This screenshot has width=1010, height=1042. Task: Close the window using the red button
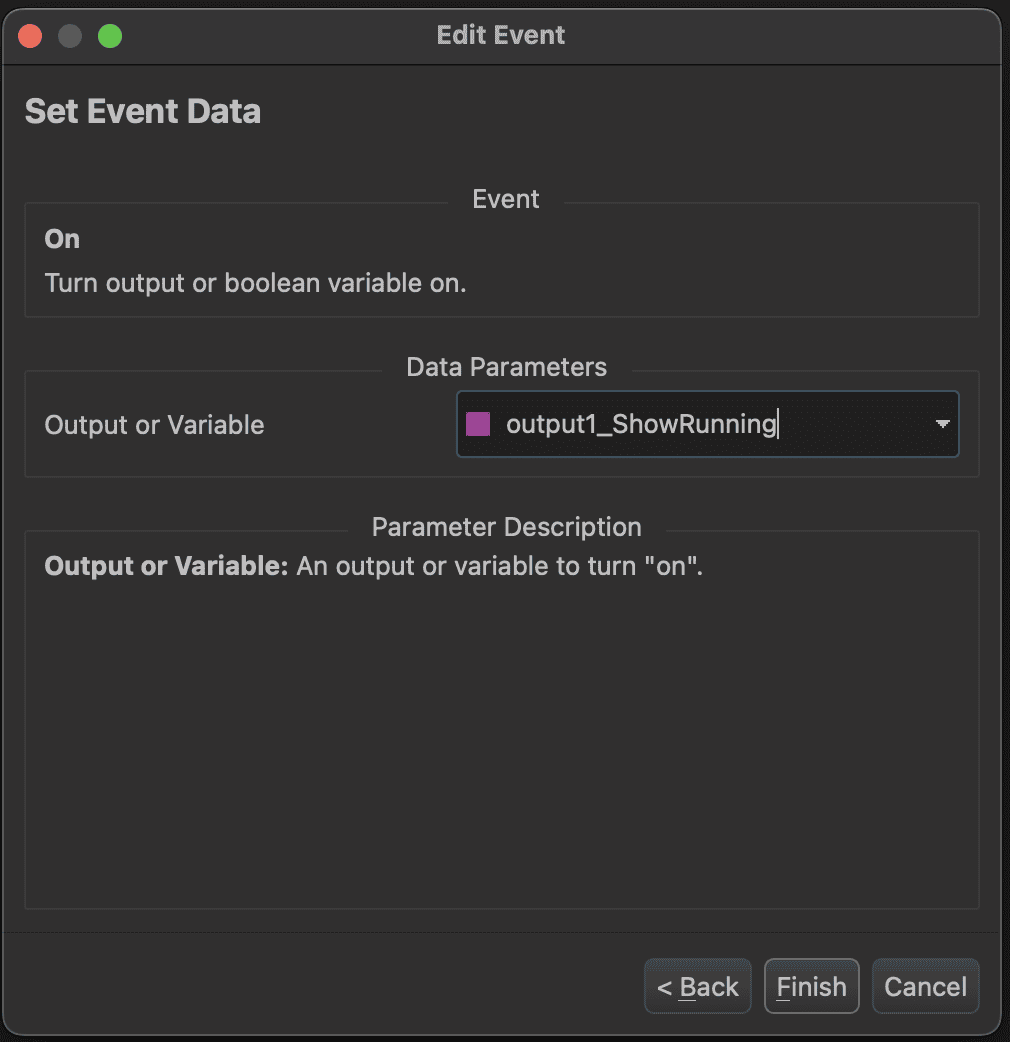(30, 36)
